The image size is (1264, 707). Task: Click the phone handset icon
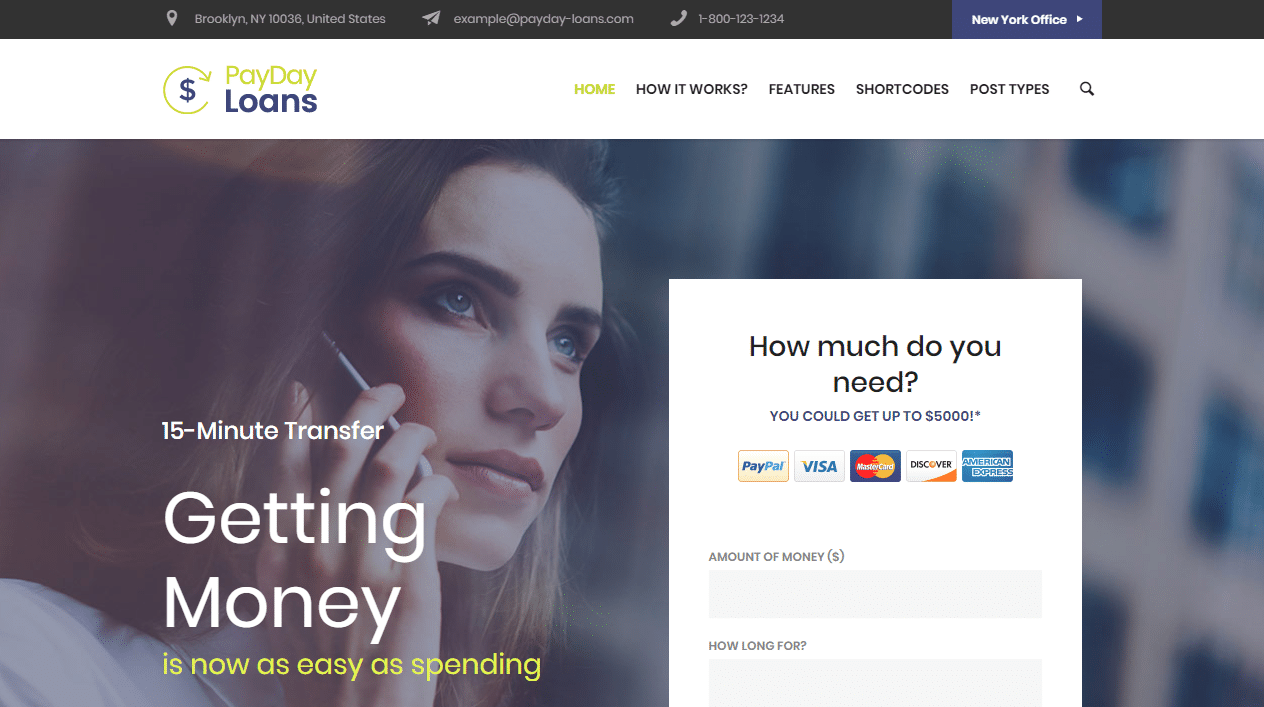[678, 18]
